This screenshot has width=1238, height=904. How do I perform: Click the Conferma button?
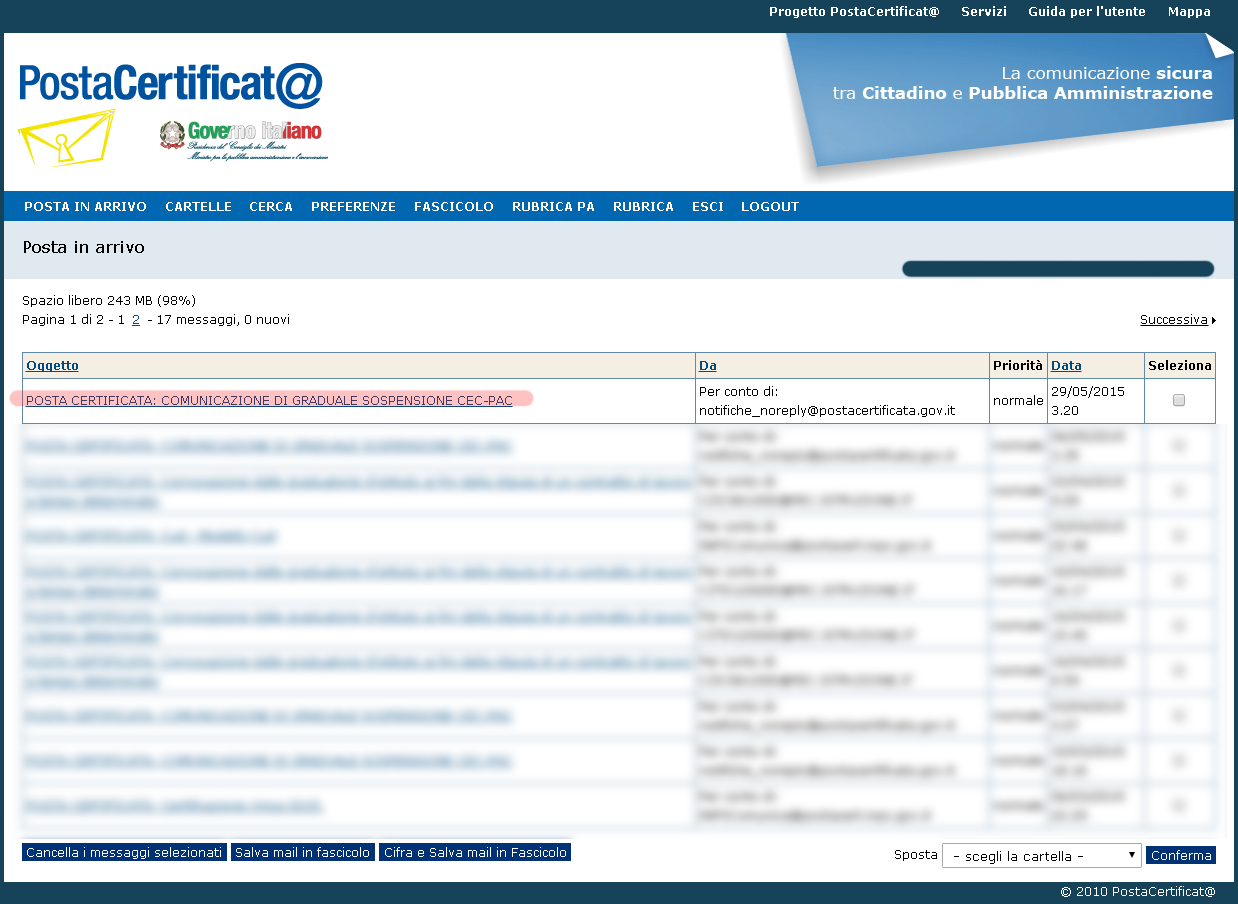pyautogui.click(x=1181, y=856)
